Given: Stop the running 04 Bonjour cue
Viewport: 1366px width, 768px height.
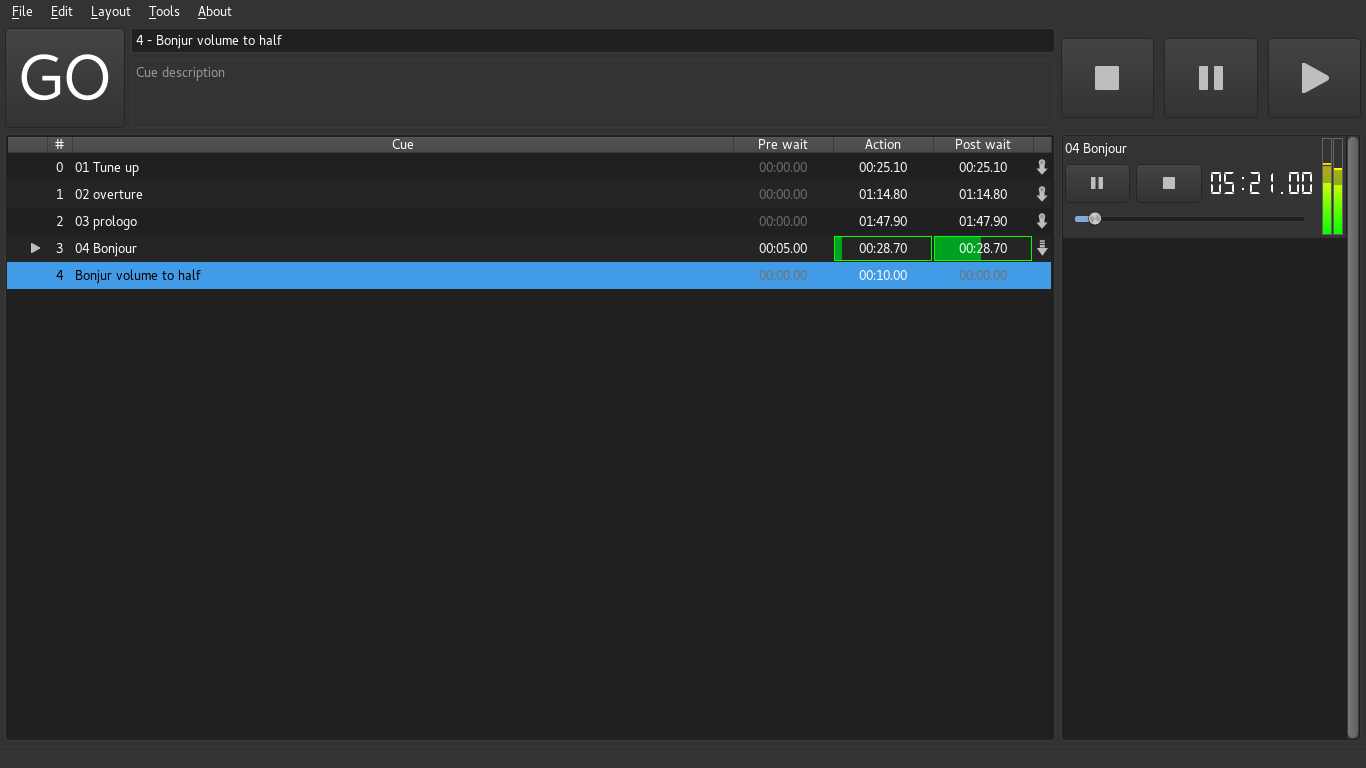Looking at the screenshot, I should pyautogui.click(x=1168, y=184).
